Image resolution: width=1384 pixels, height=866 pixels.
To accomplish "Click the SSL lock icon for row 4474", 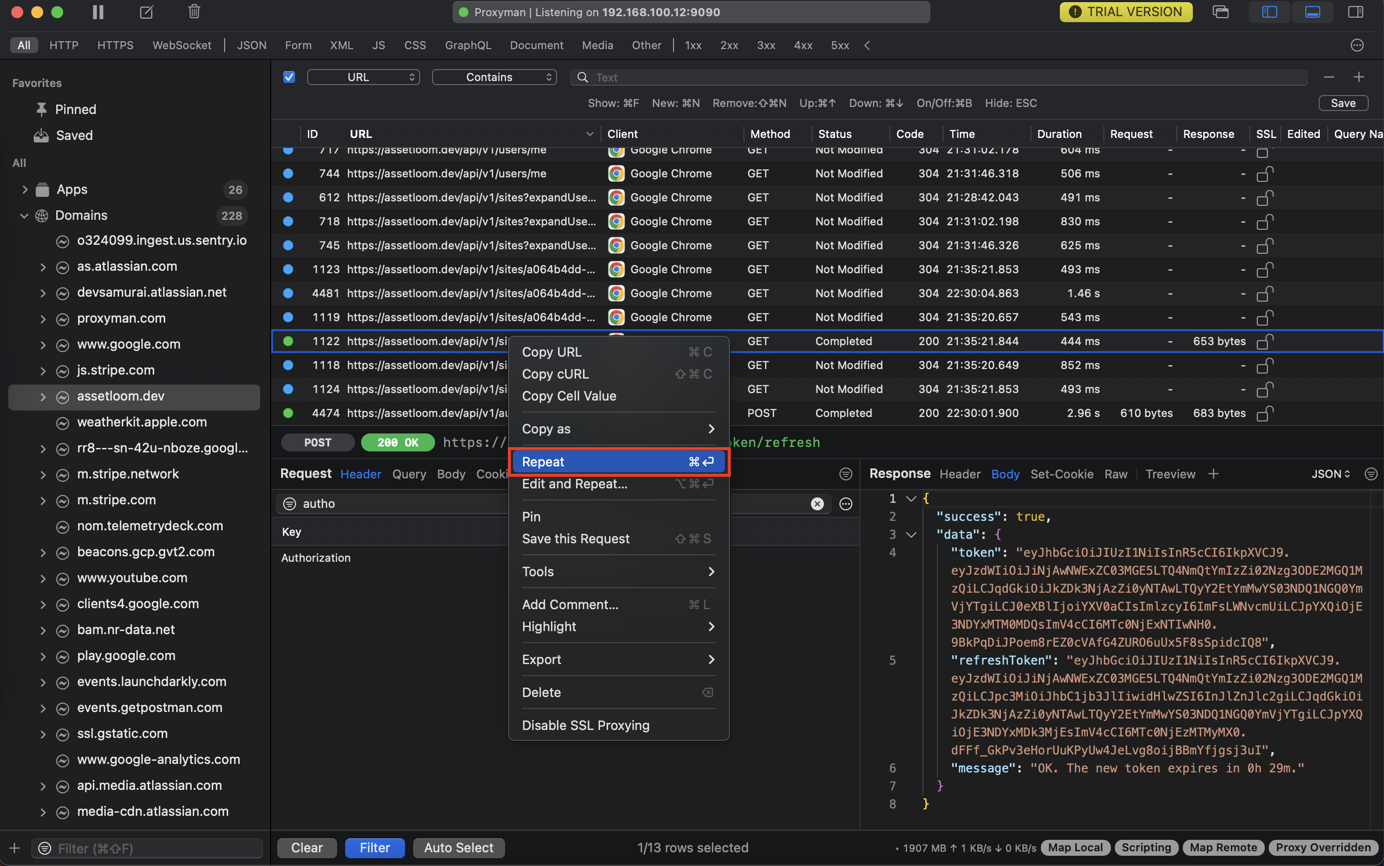I will pyautogui.click(x=1264, y=413).
